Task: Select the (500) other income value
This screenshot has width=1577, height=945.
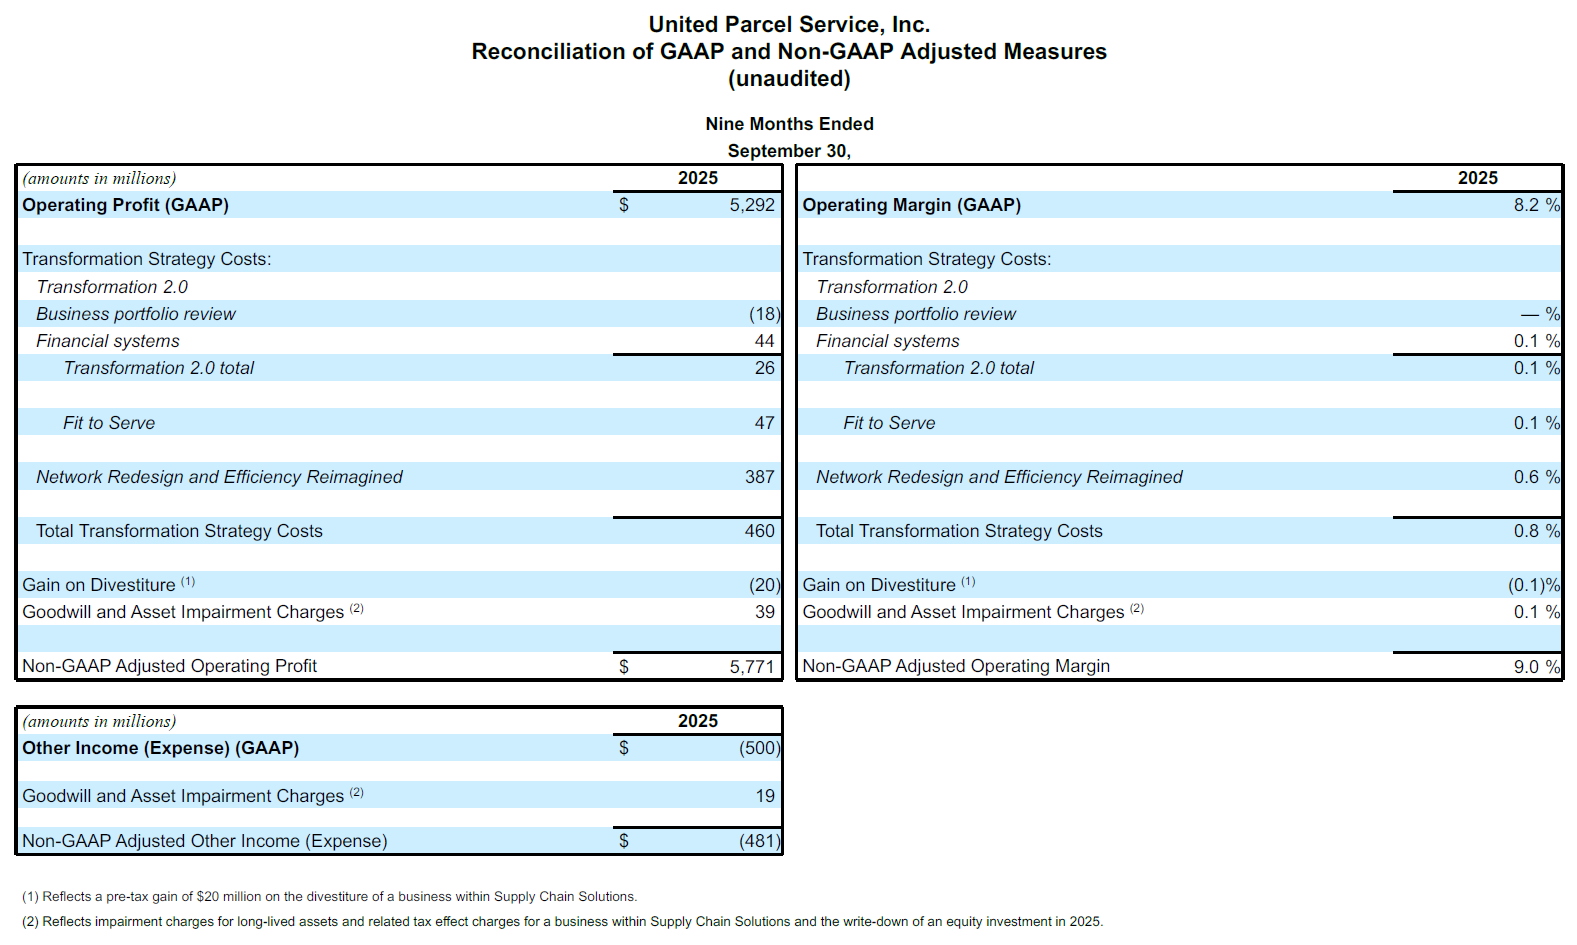Action: [759, 748]
